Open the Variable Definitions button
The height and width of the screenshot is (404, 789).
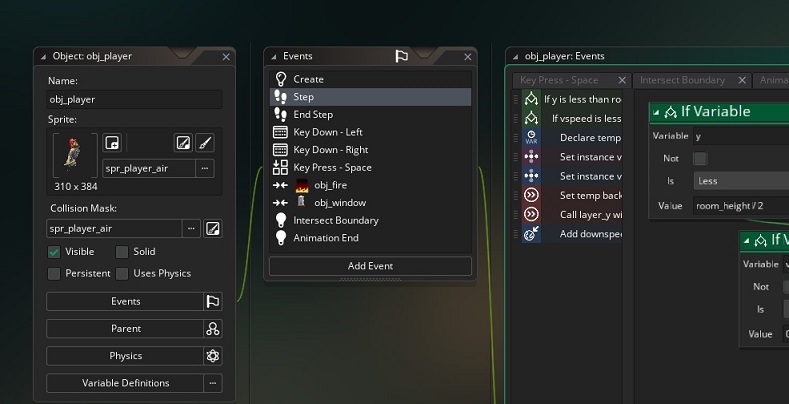pos(125,383)
